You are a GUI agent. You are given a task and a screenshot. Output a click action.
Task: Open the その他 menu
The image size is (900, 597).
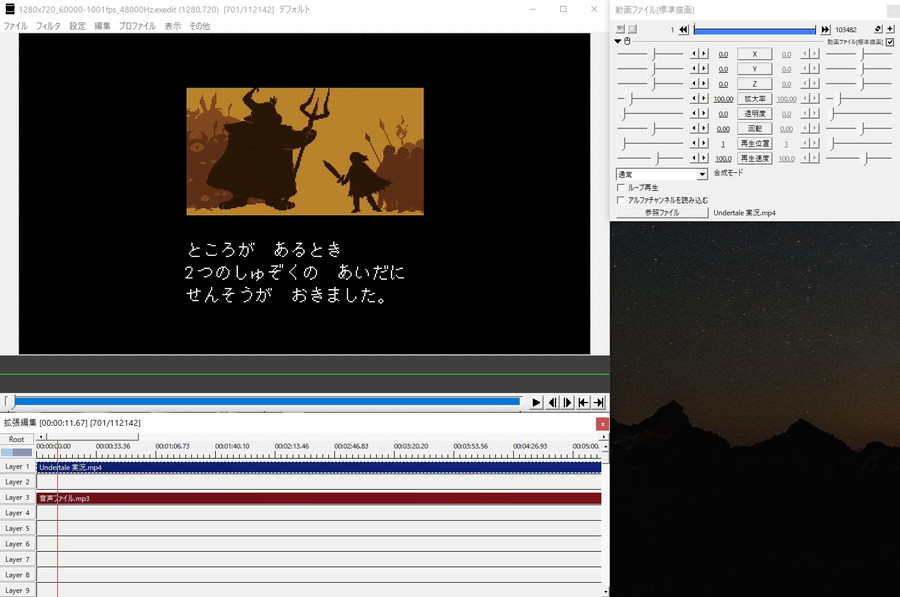click(200, 26)
